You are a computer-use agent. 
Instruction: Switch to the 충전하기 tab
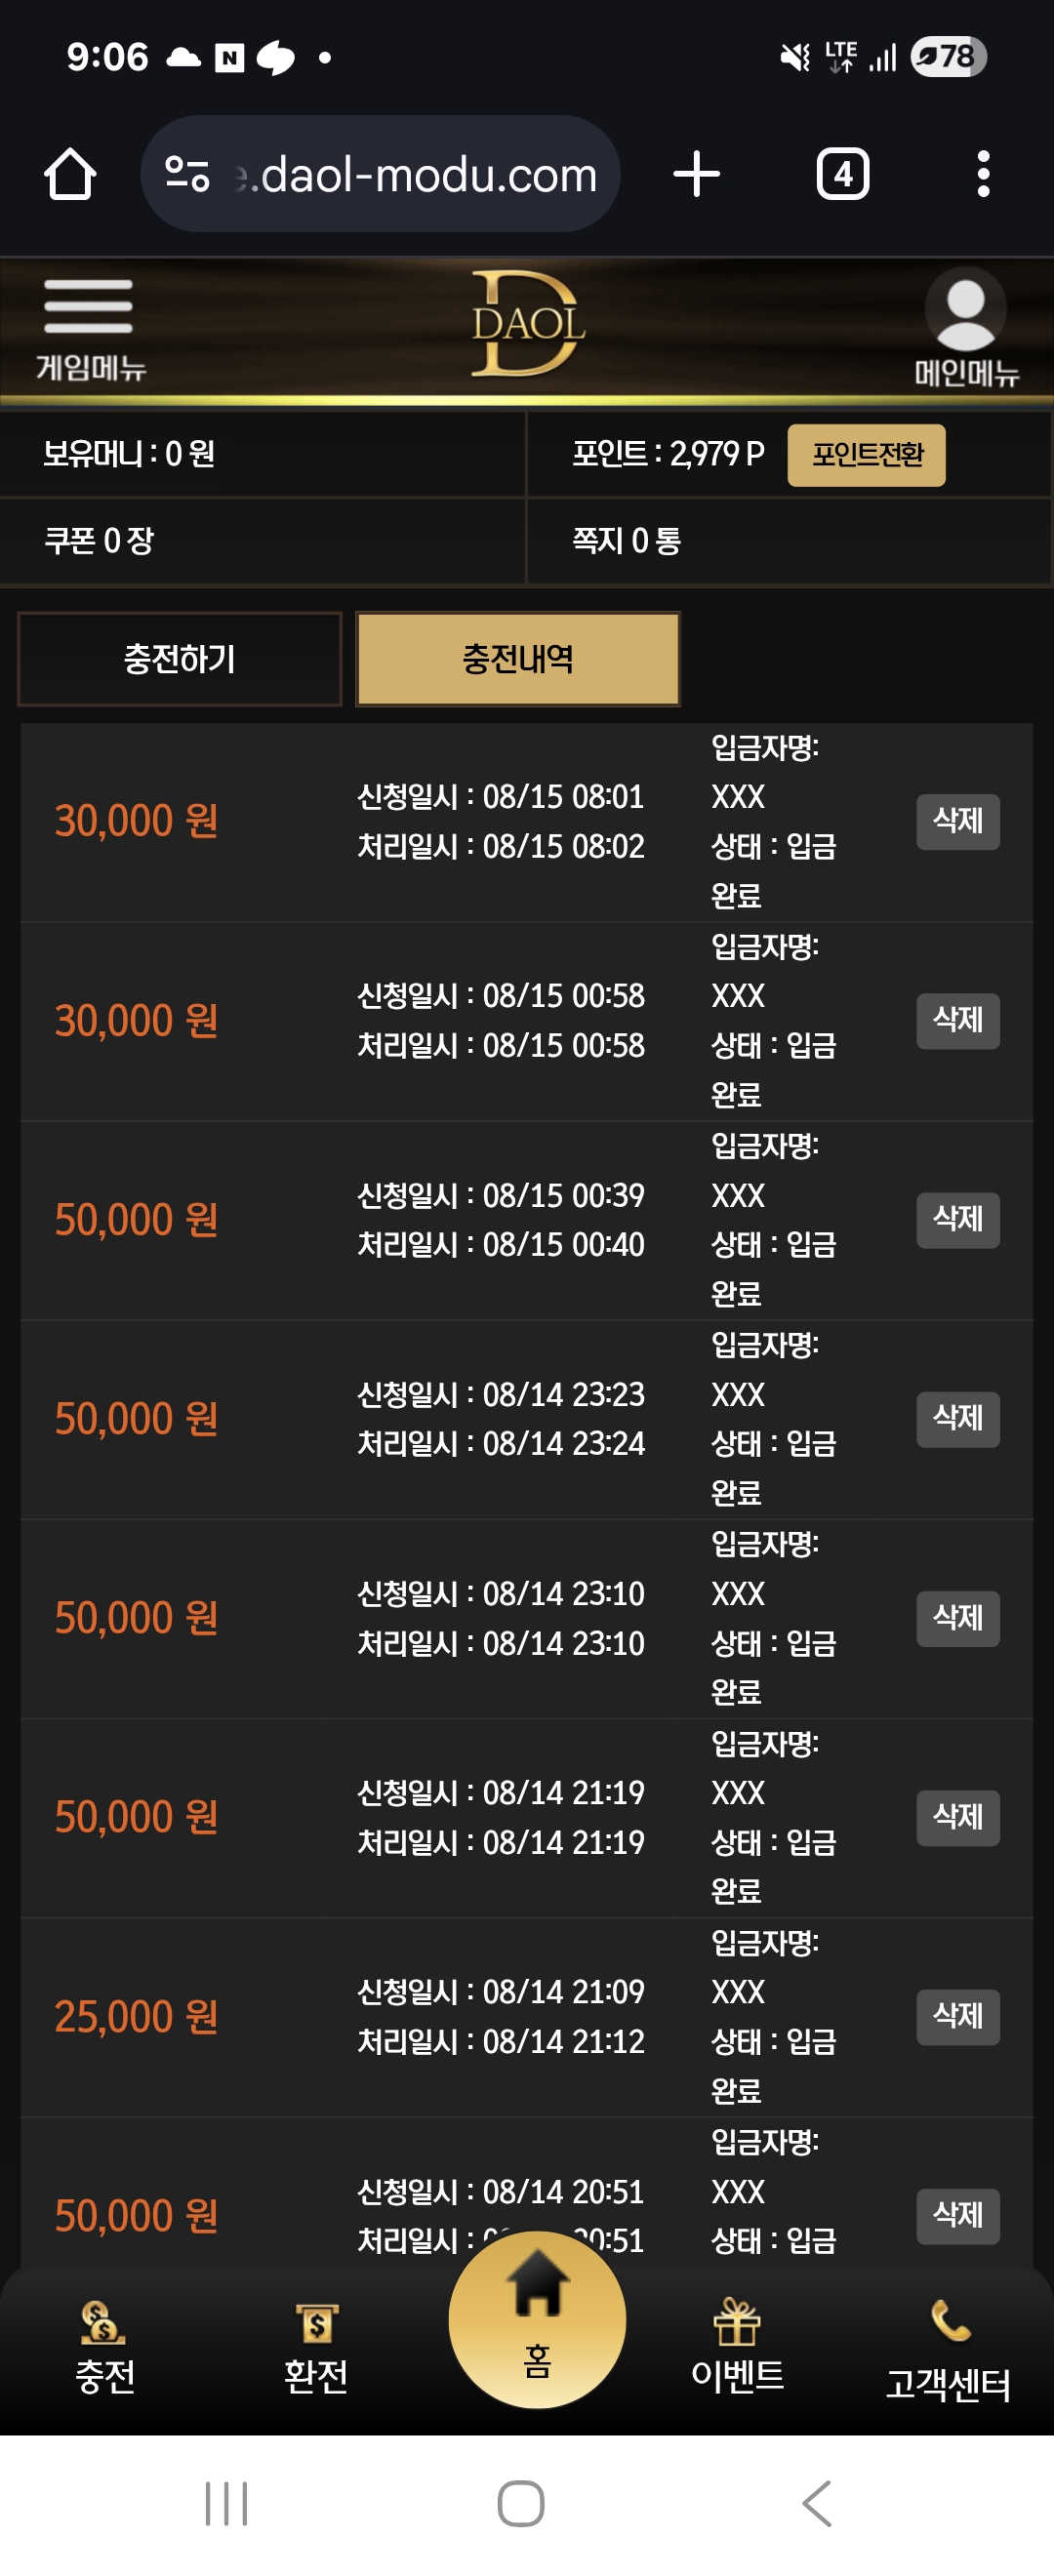pos(180,659)
